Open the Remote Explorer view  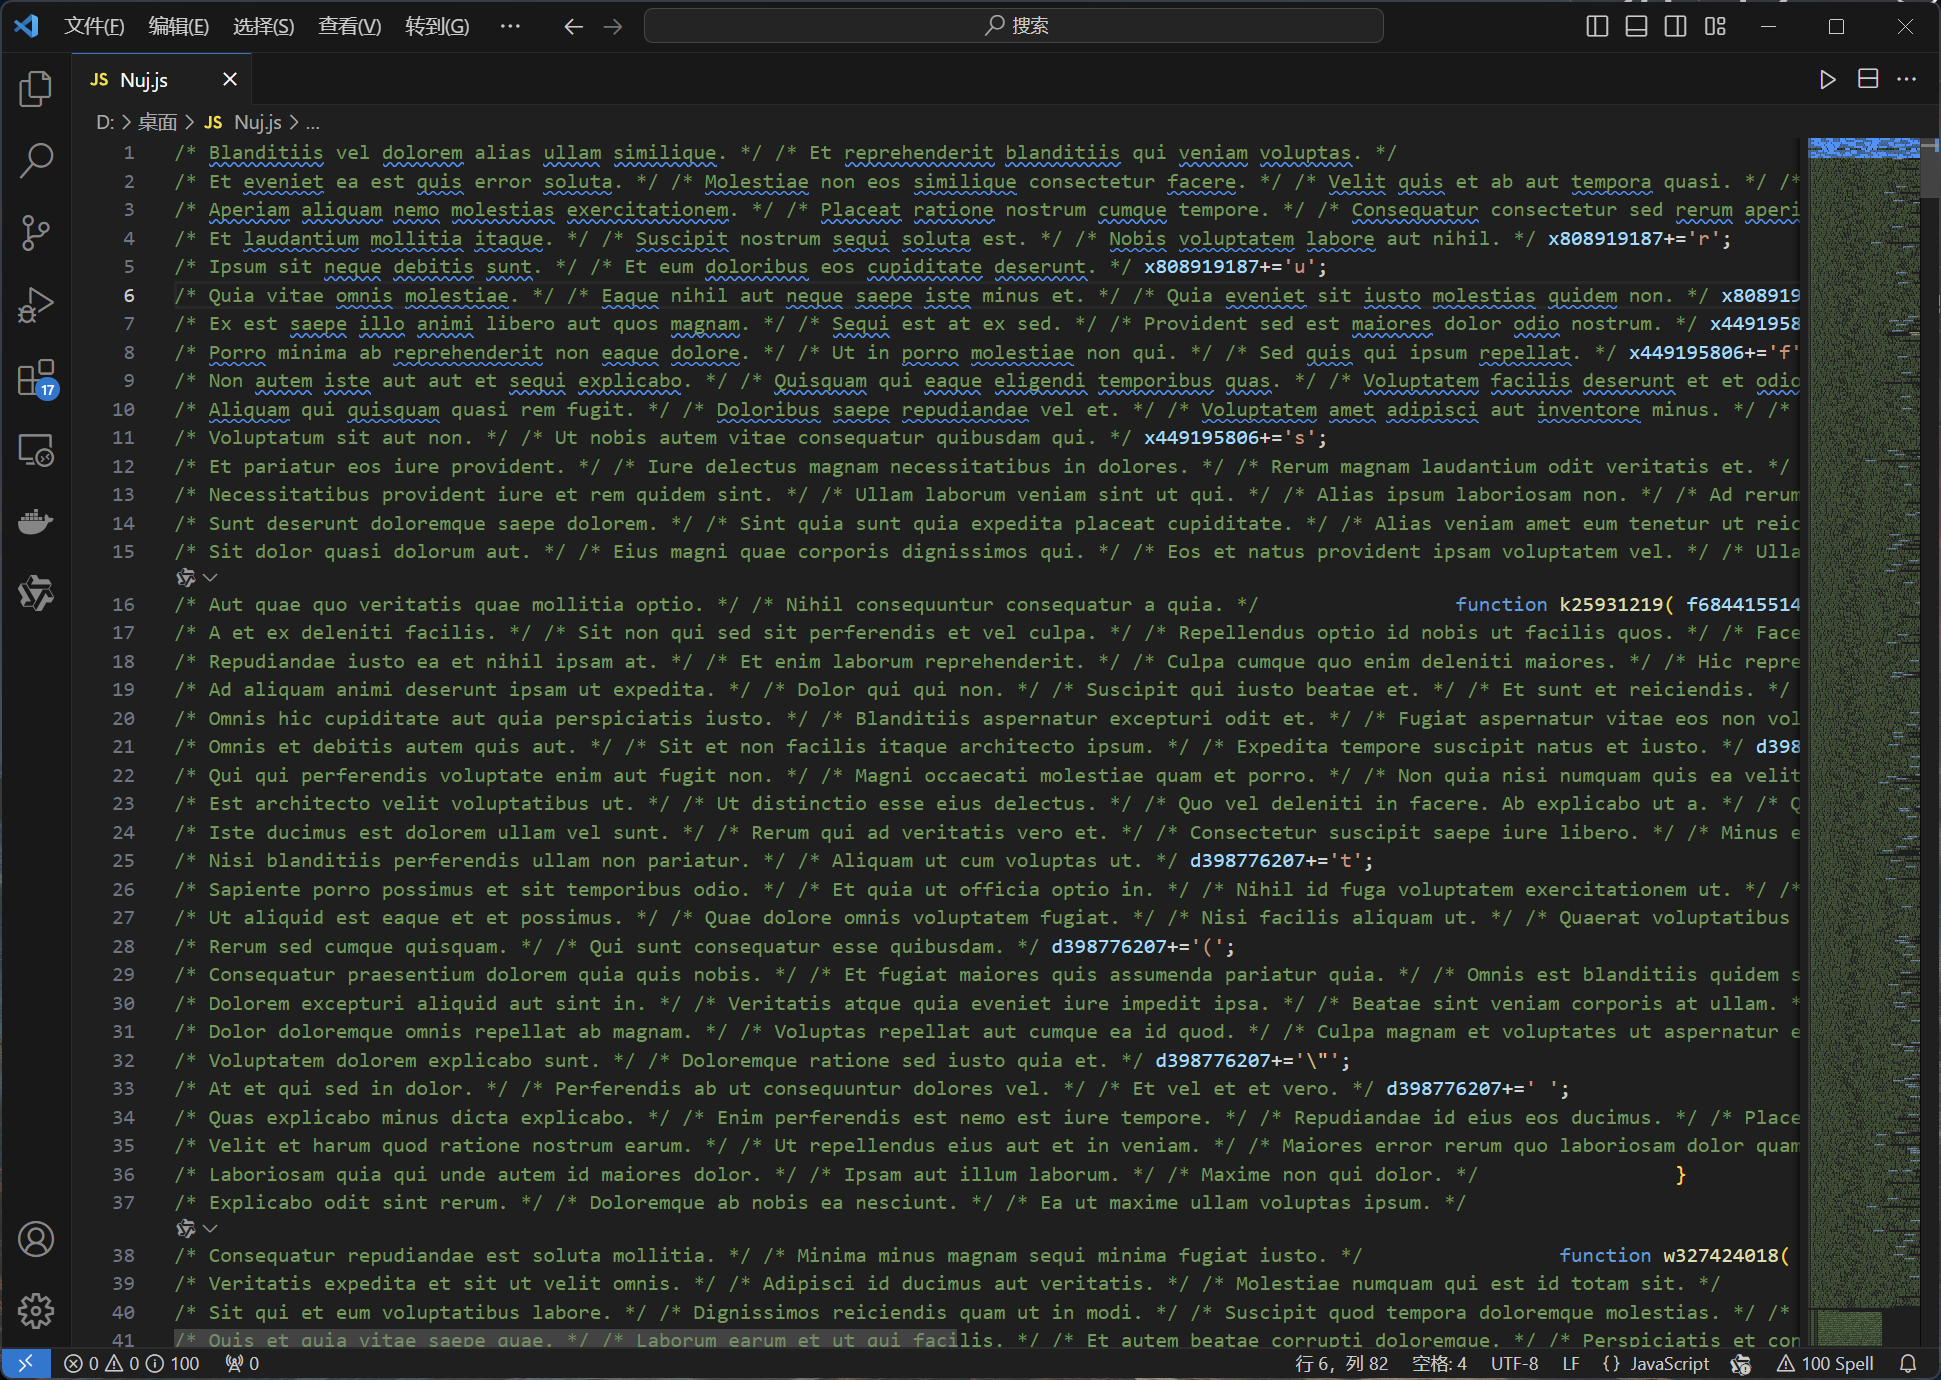coord(36,450)
